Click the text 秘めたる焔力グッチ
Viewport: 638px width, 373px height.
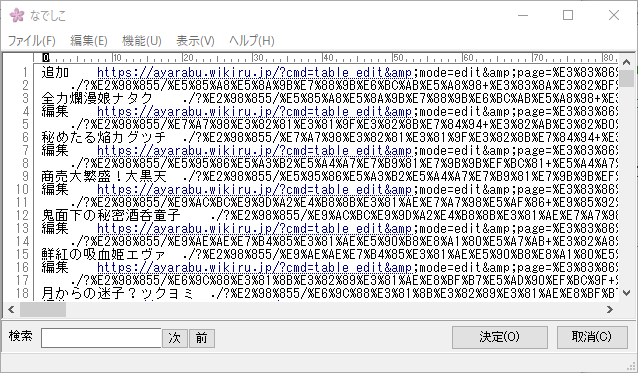[x=104, y=137]
